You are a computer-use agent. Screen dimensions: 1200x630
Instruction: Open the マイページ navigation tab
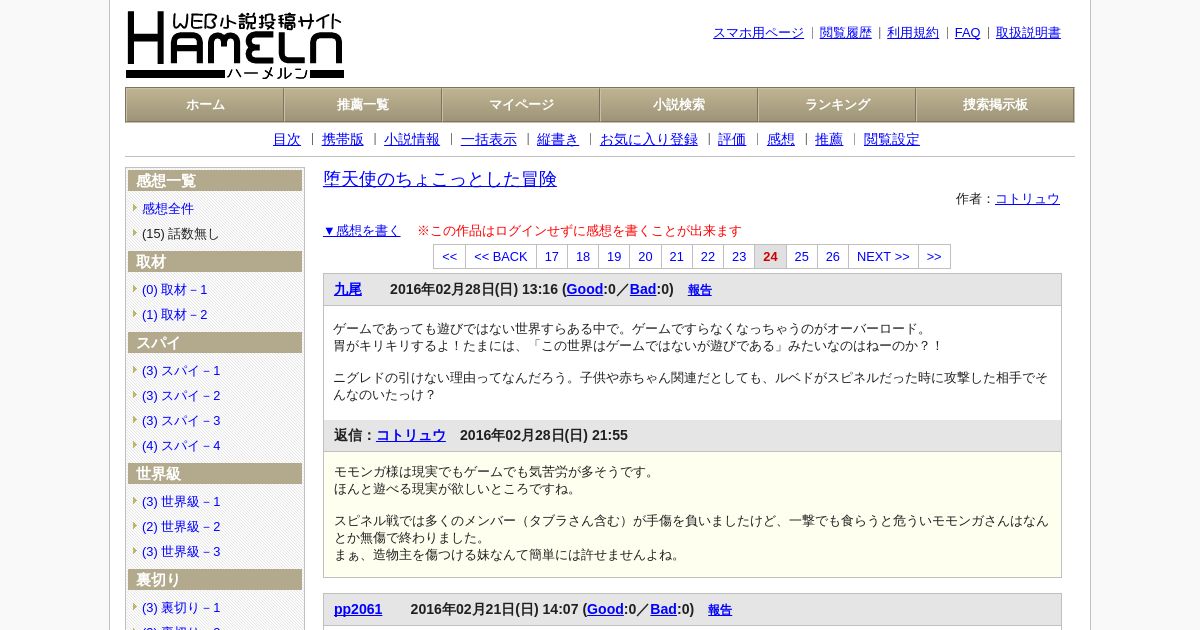pyautogui.click(x=521, y=105)
